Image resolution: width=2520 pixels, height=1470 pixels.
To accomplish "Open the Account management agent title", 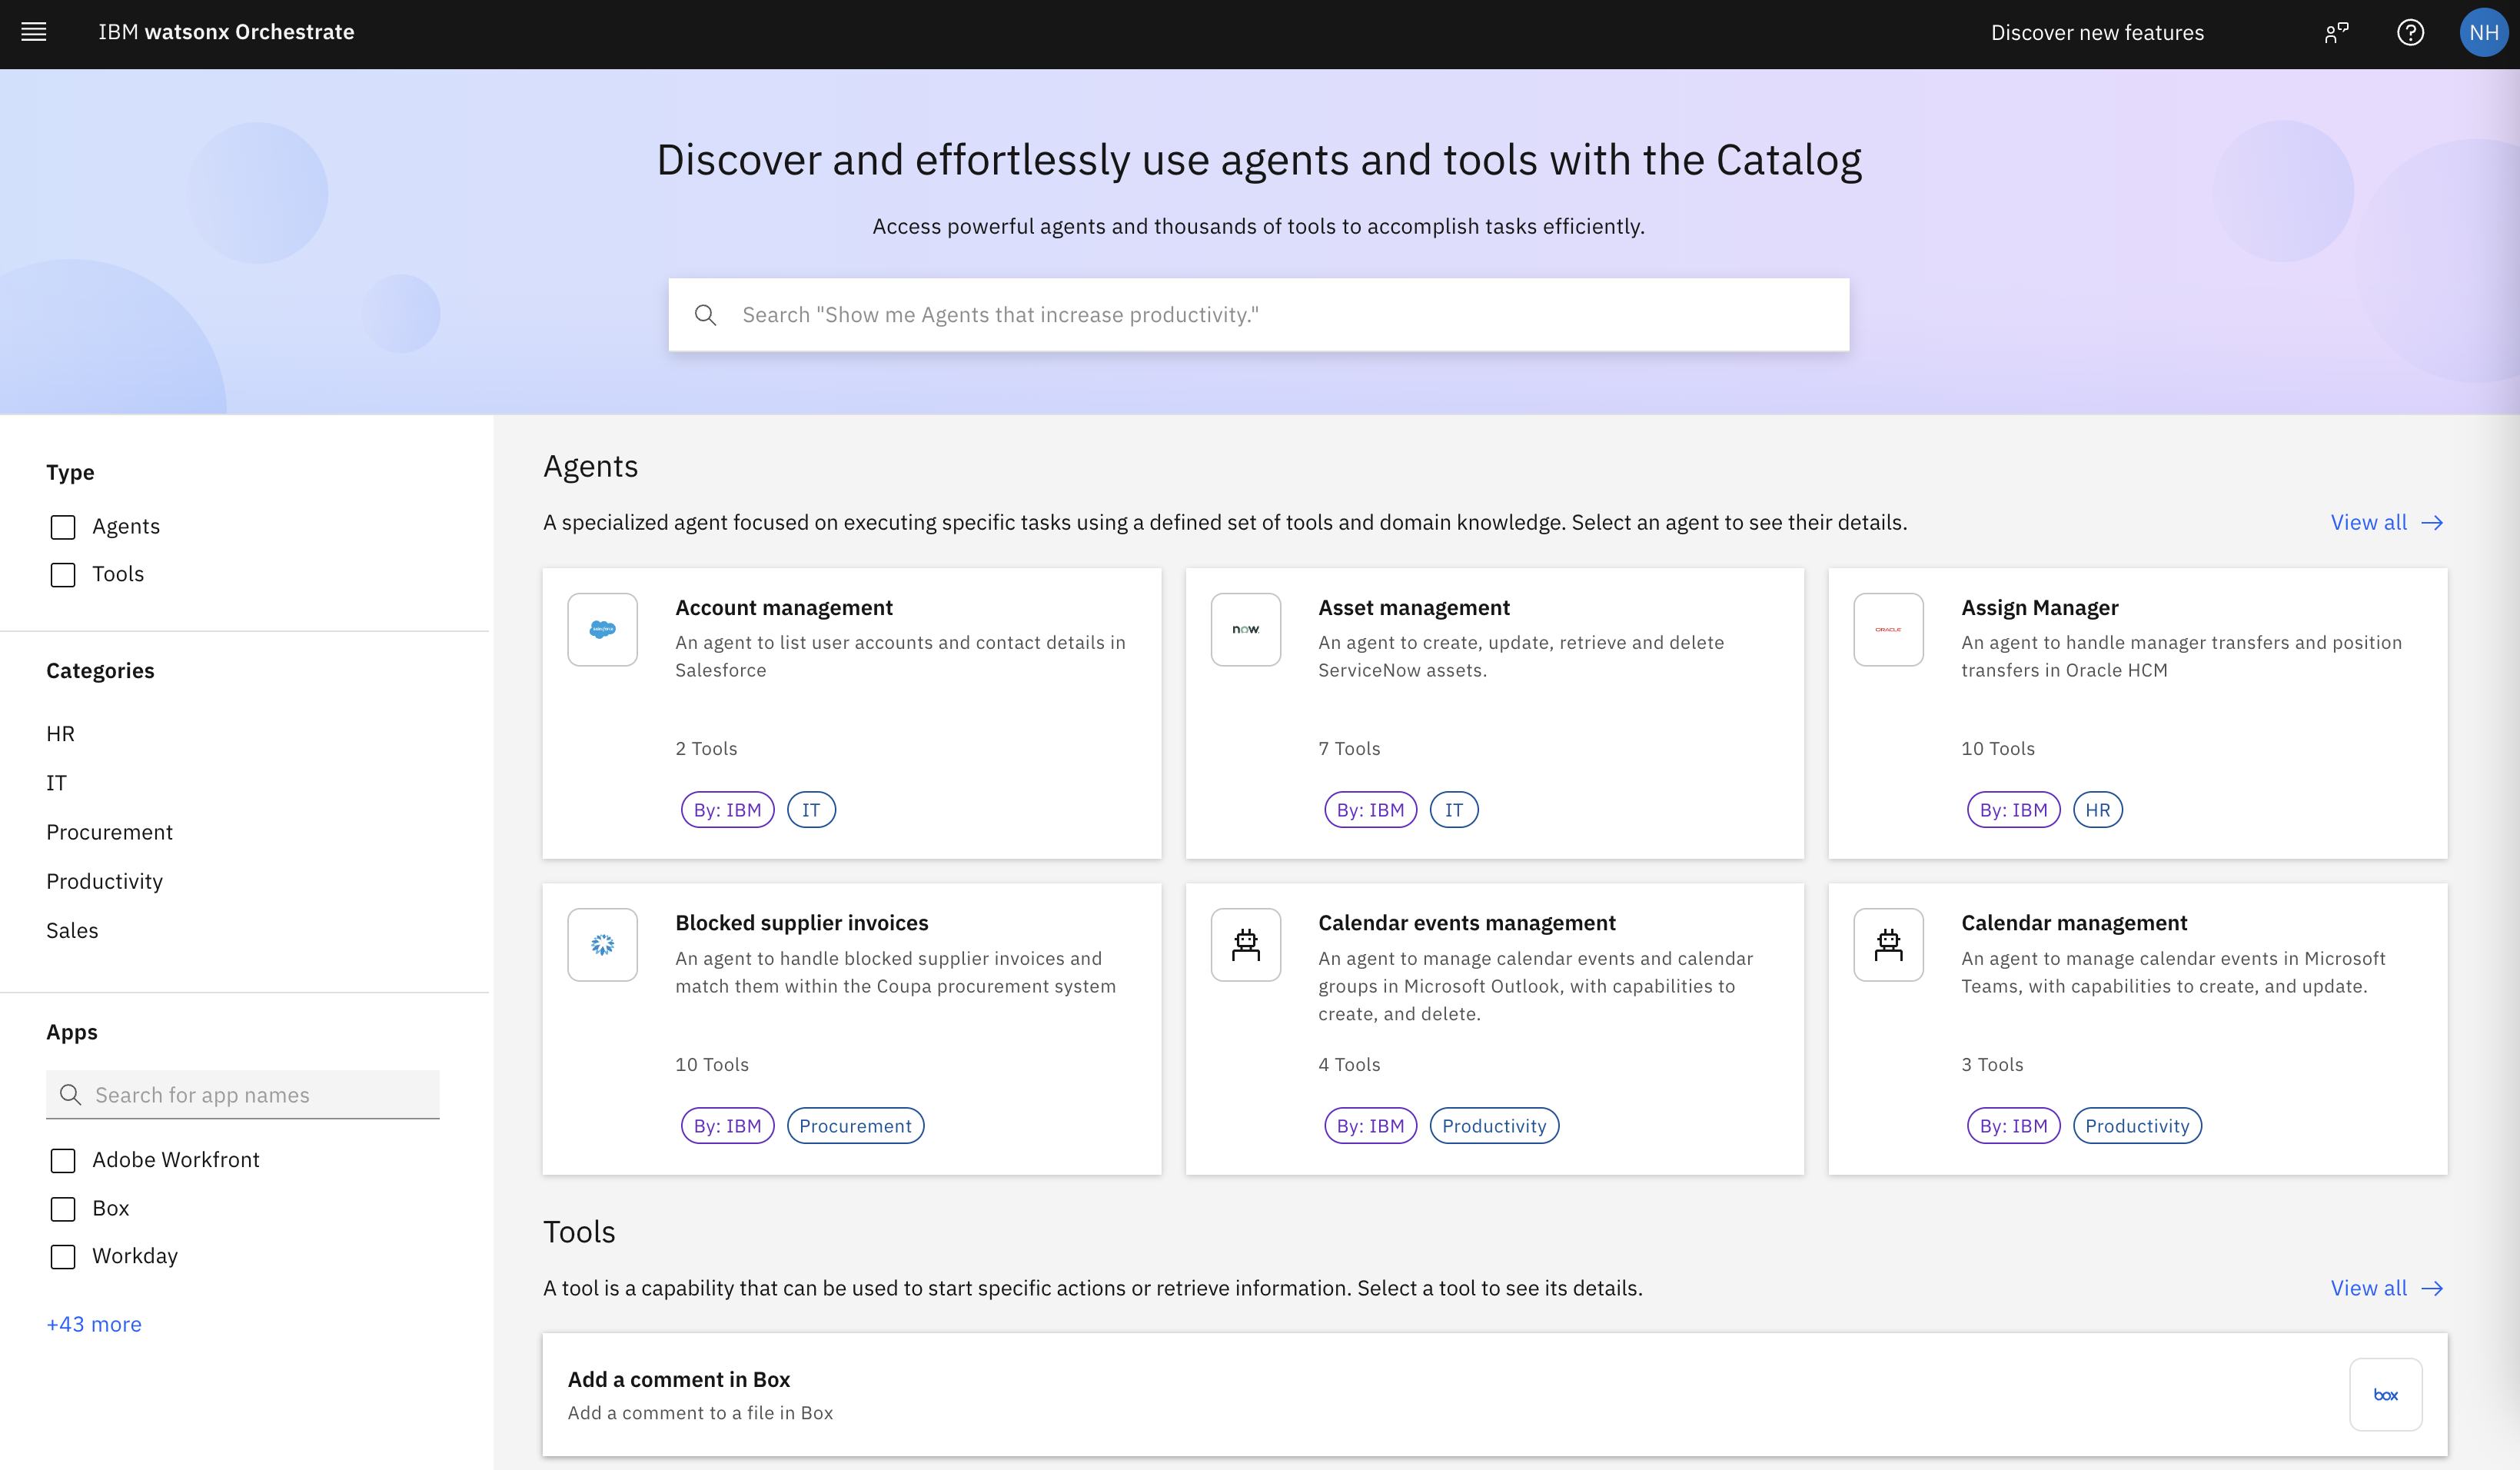I will 784,608.
